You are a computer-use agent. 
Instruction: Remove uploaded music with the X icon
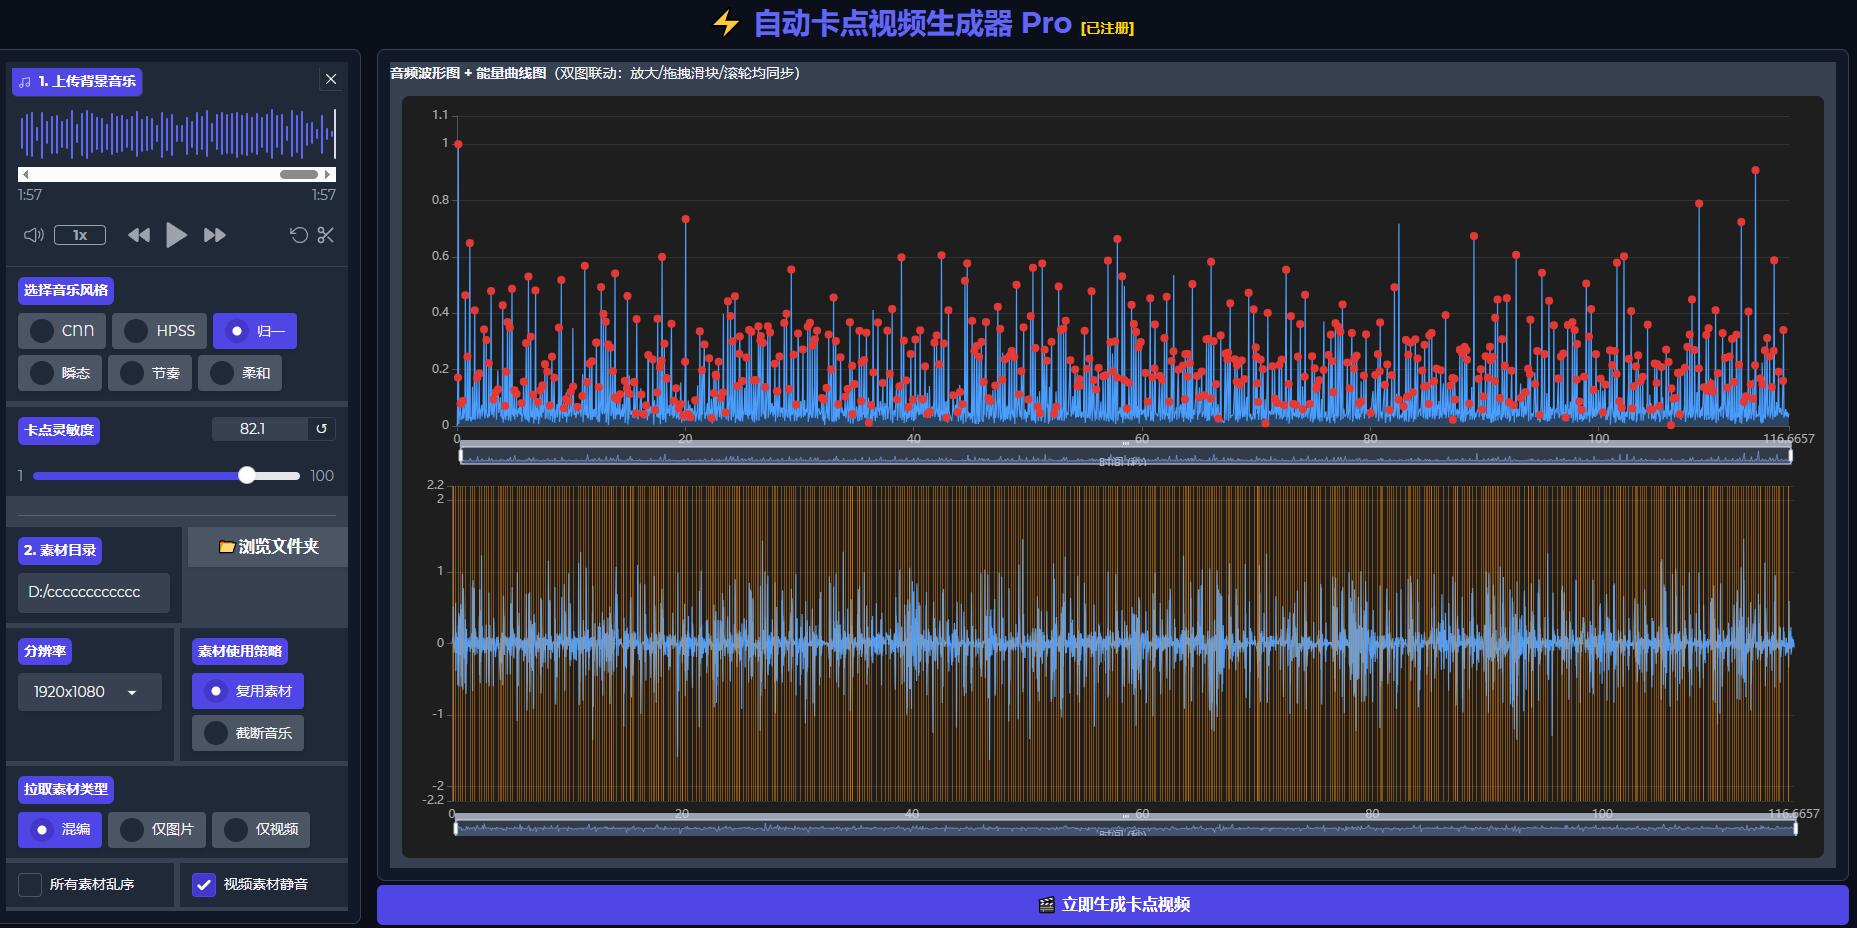tap(331, 79)
